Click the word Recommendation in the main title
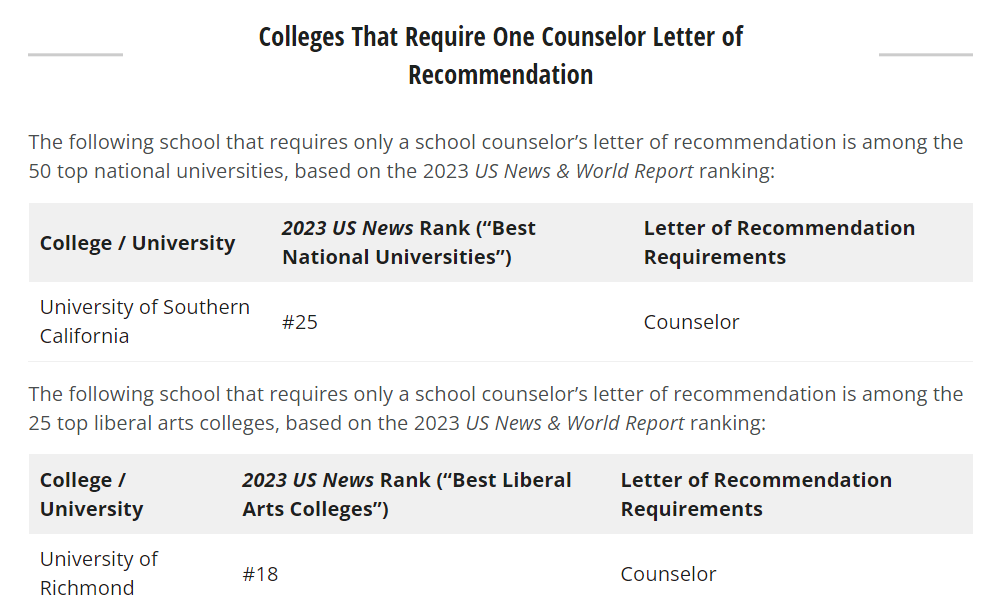 click(500, 75)
